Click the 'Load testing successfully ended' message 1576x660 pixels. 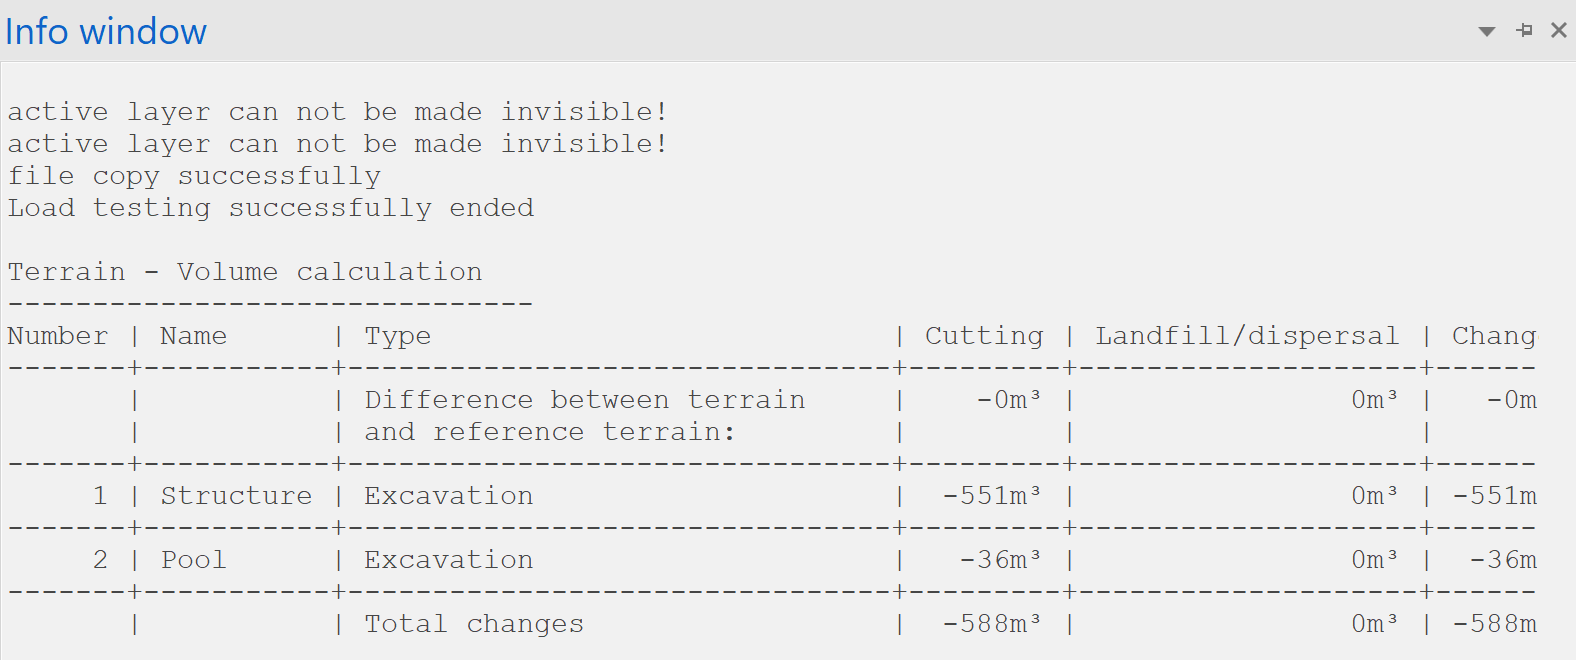pos(270,207)
